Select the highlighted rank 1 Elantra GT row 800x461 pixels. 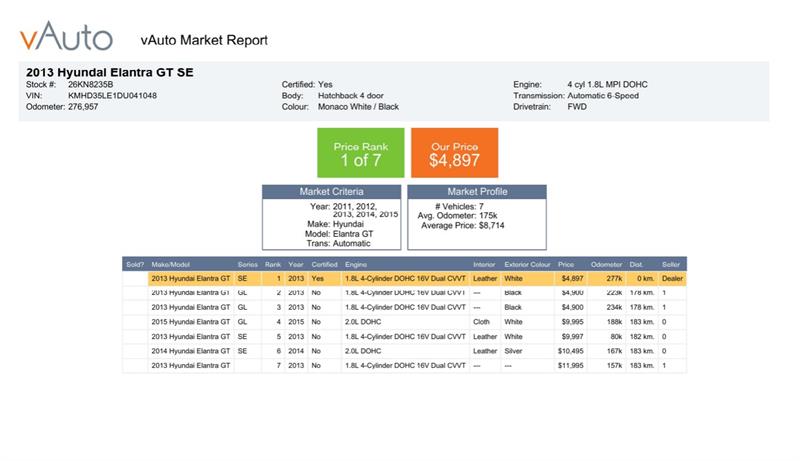coord(404,279)
